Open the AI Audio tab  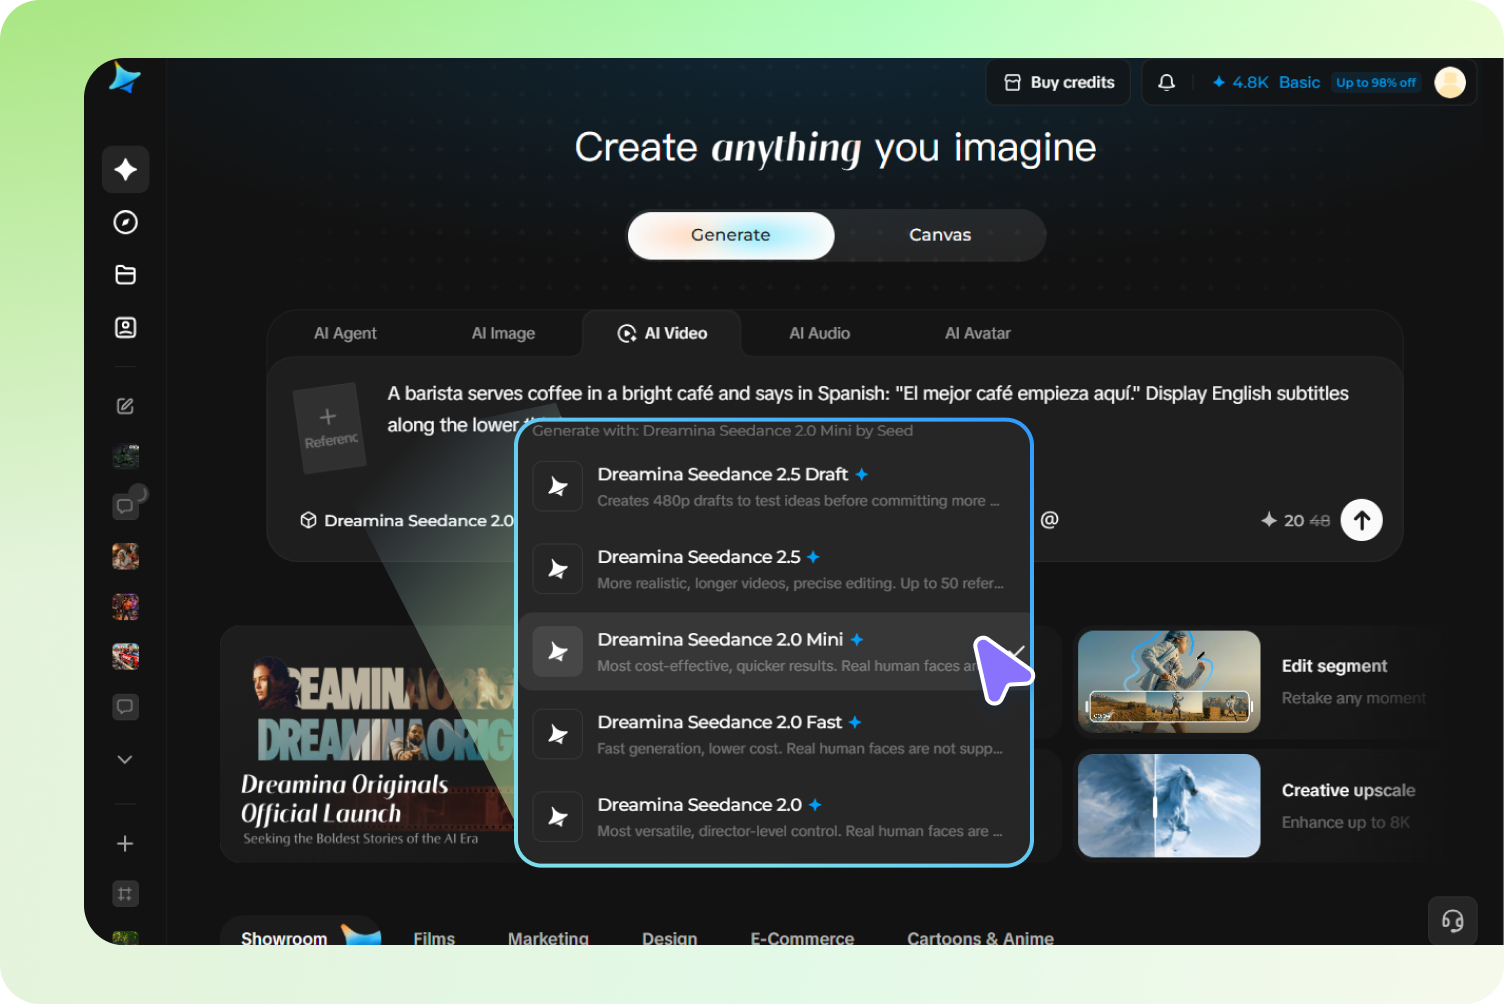pos(819,333)
